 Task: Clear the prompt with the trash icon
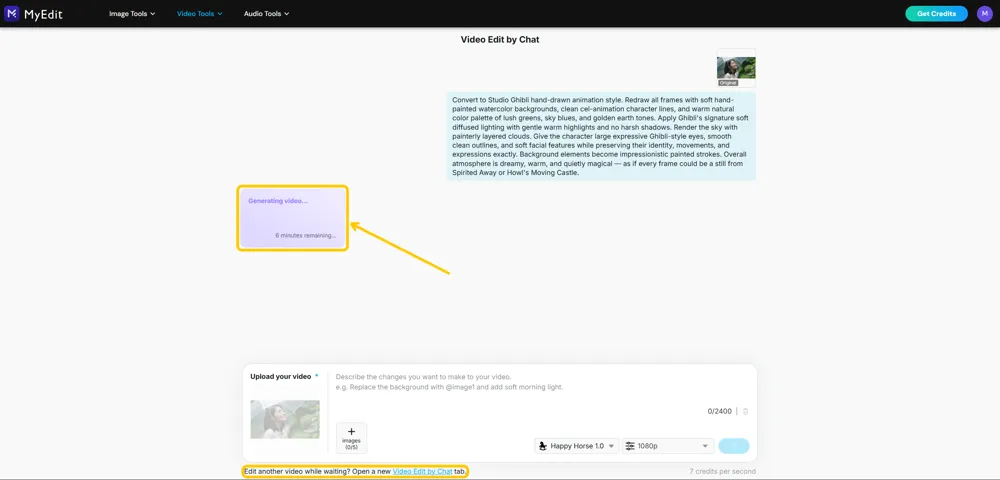point(746,411)
